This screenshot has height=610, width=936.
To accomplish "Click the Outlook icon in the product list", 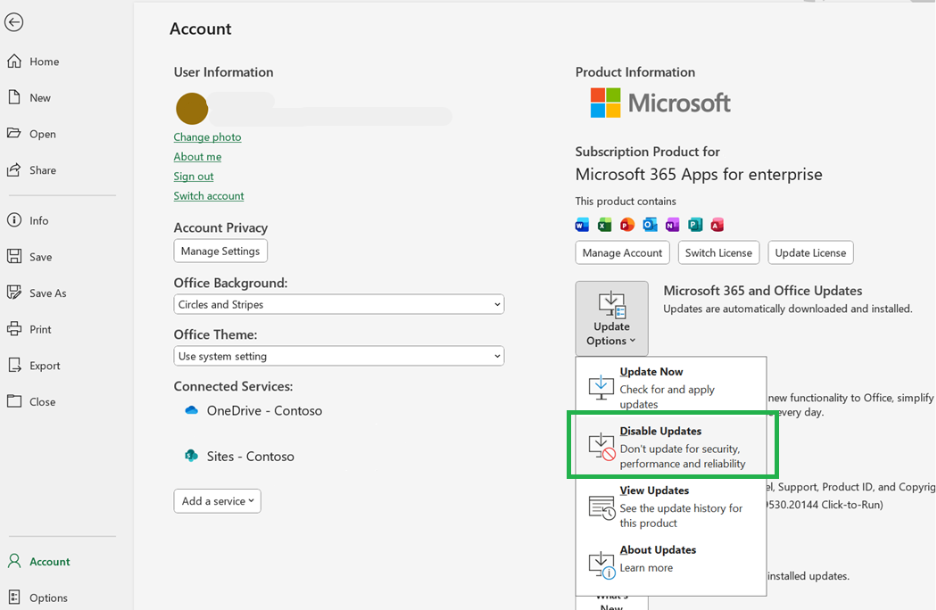I will [x=650, y=224].
